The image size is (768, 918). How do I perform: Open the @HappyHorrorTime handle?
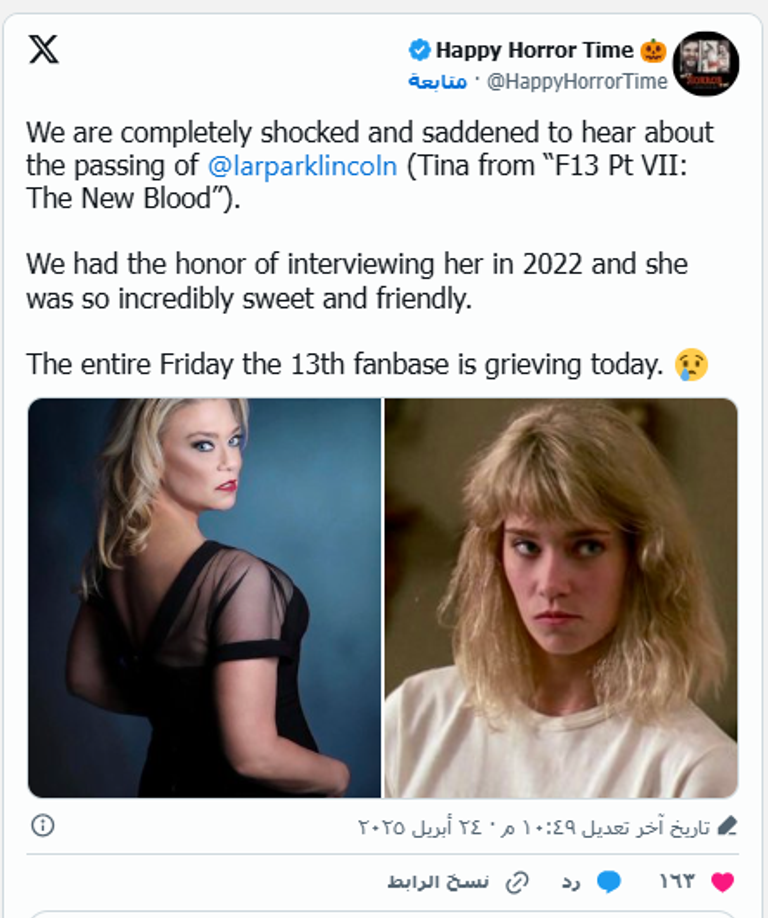[577, 82]
